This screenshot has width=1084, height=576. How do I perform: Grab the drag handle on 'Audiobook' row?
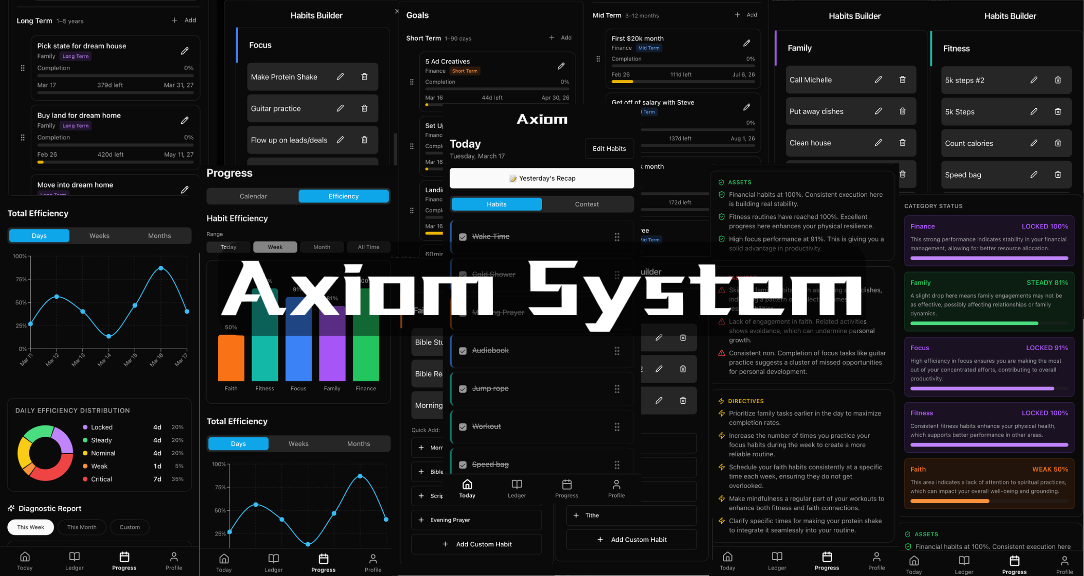(x=617, y=351)
